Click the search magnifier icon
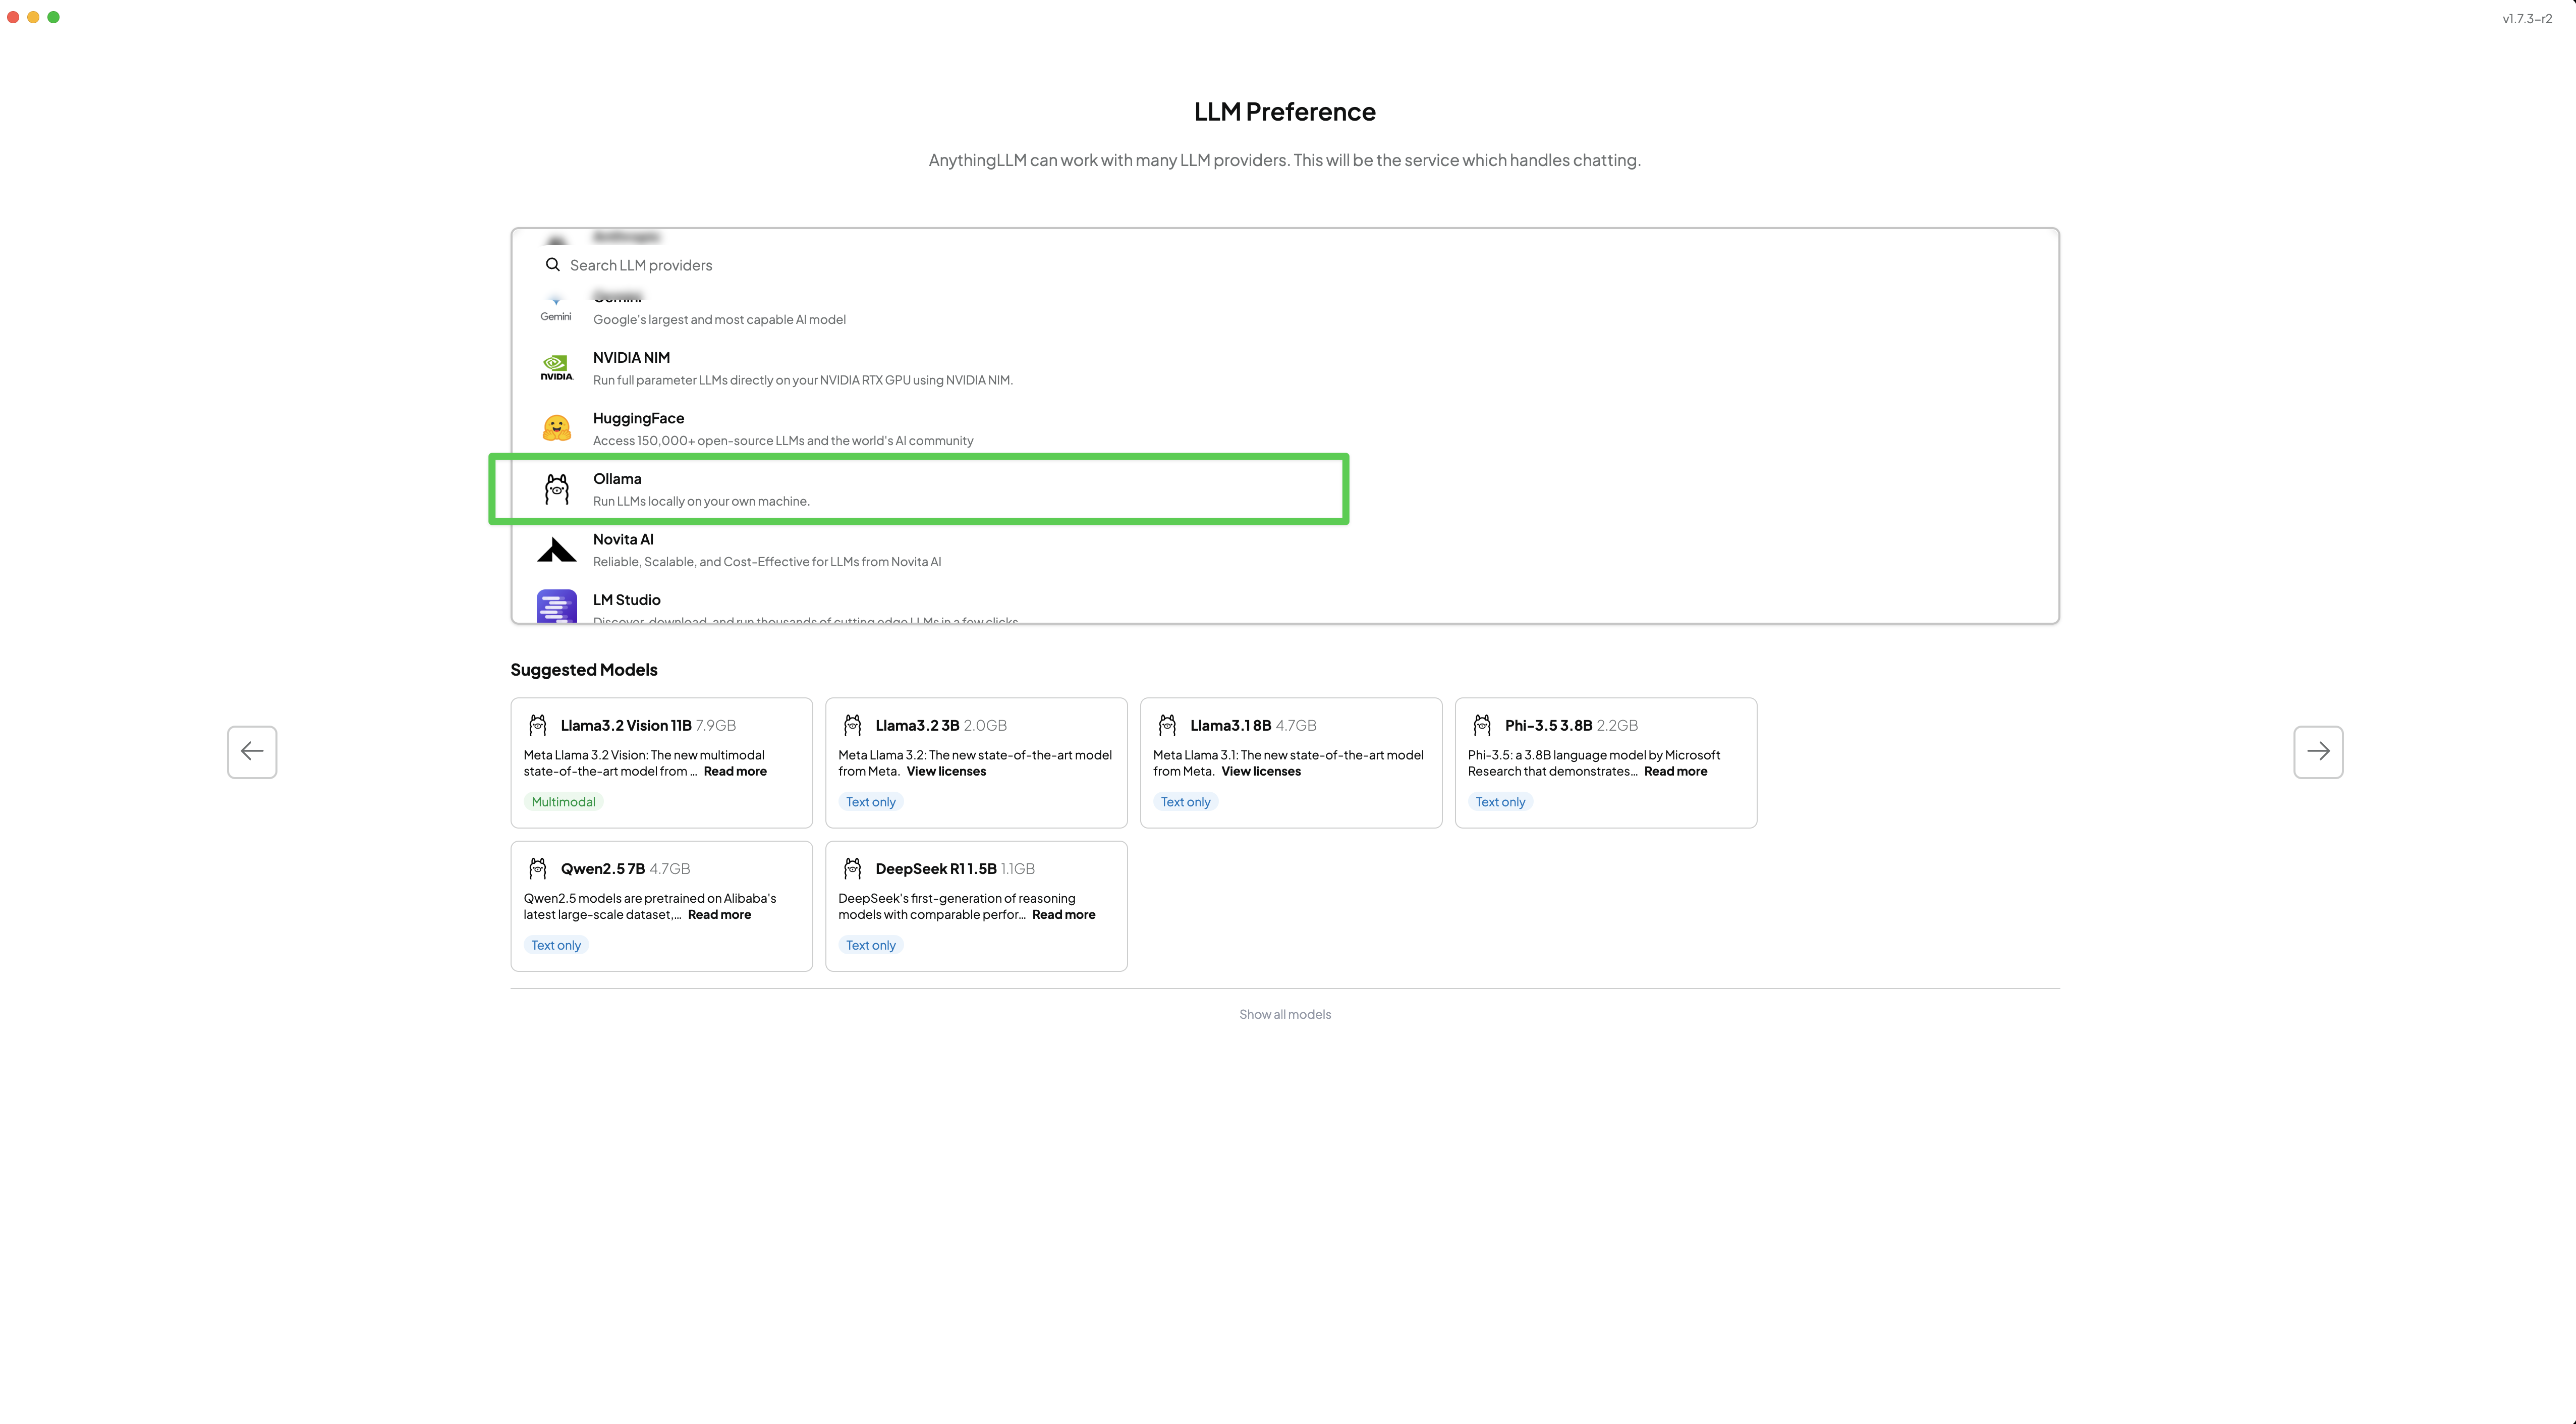This screenshot has width=2576, height=1424. [552, 265]
